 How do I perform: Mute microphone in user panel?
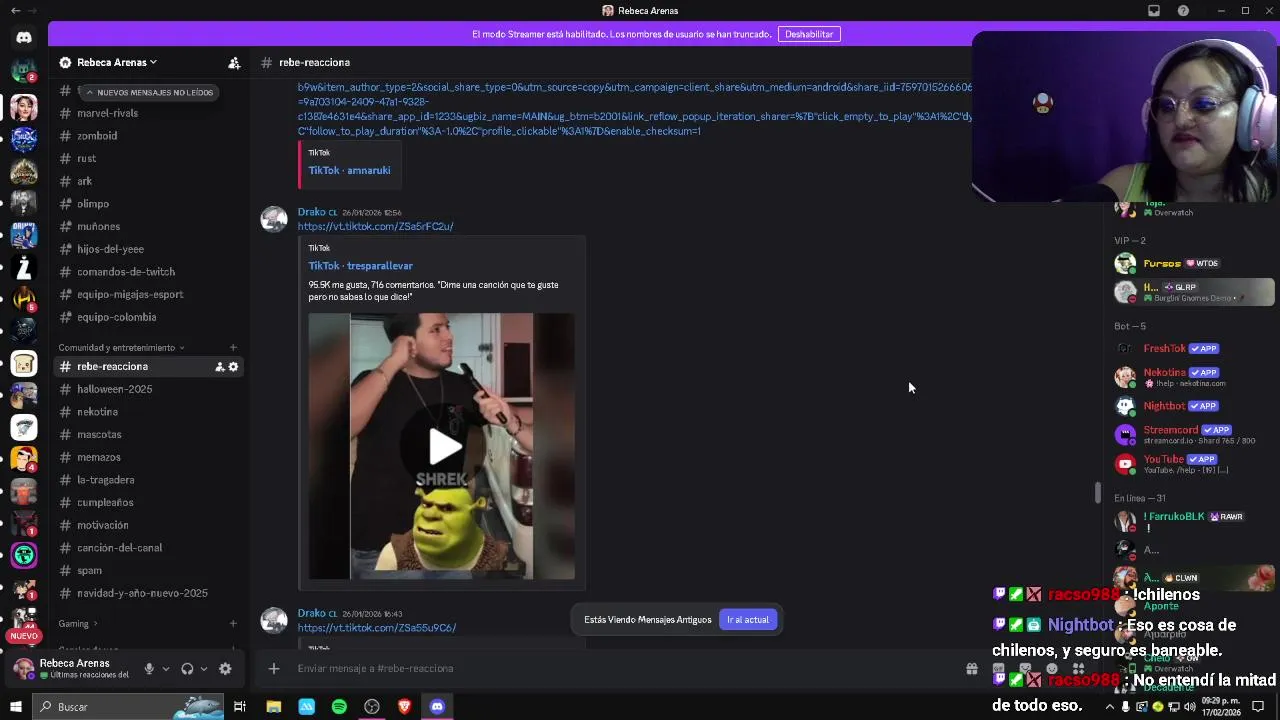point(149,669)
